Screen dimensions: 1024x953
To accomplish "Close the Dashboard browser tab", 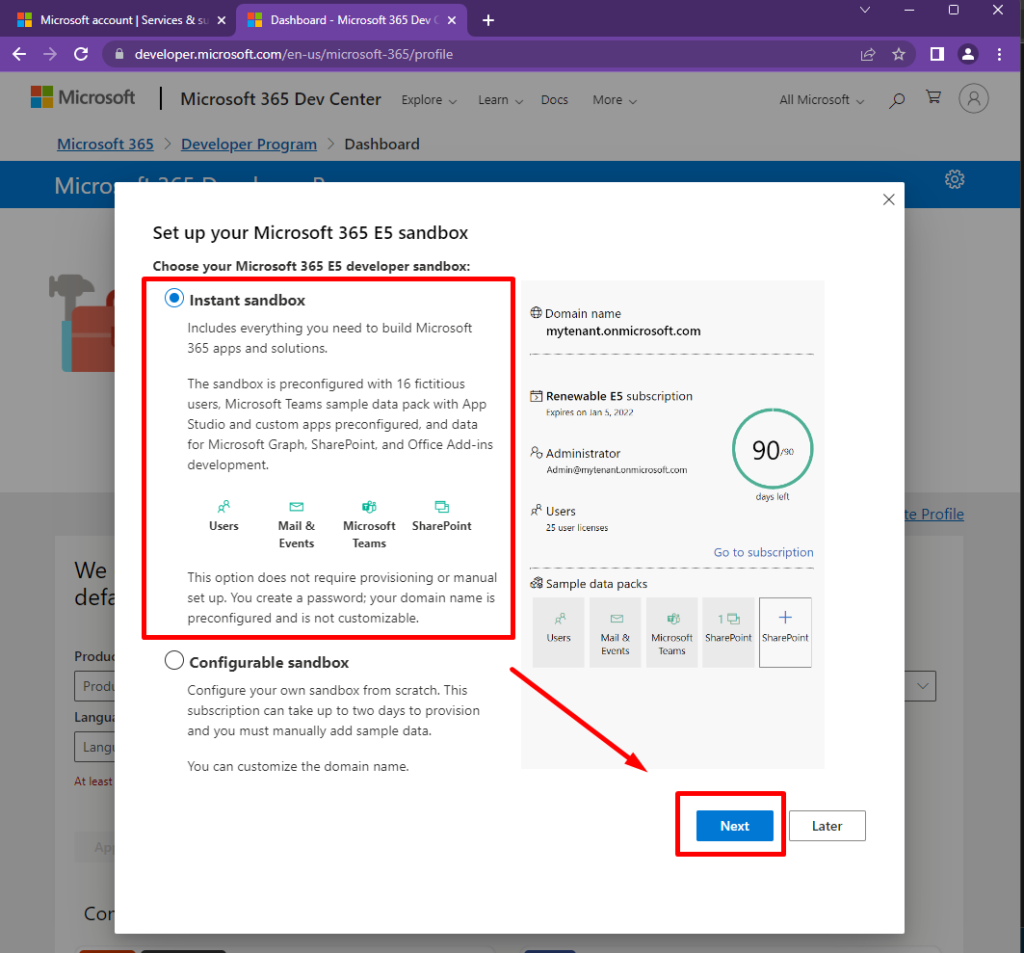I will click(451, 20).
